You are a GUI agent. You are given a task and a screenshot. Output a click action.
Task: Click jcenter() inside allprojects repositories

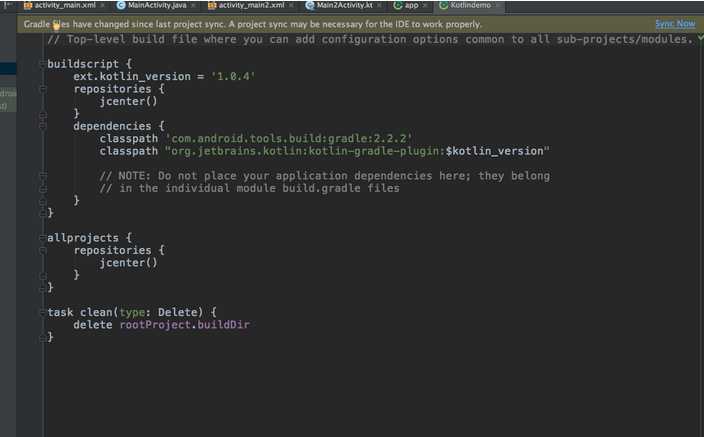coord(128,263)
